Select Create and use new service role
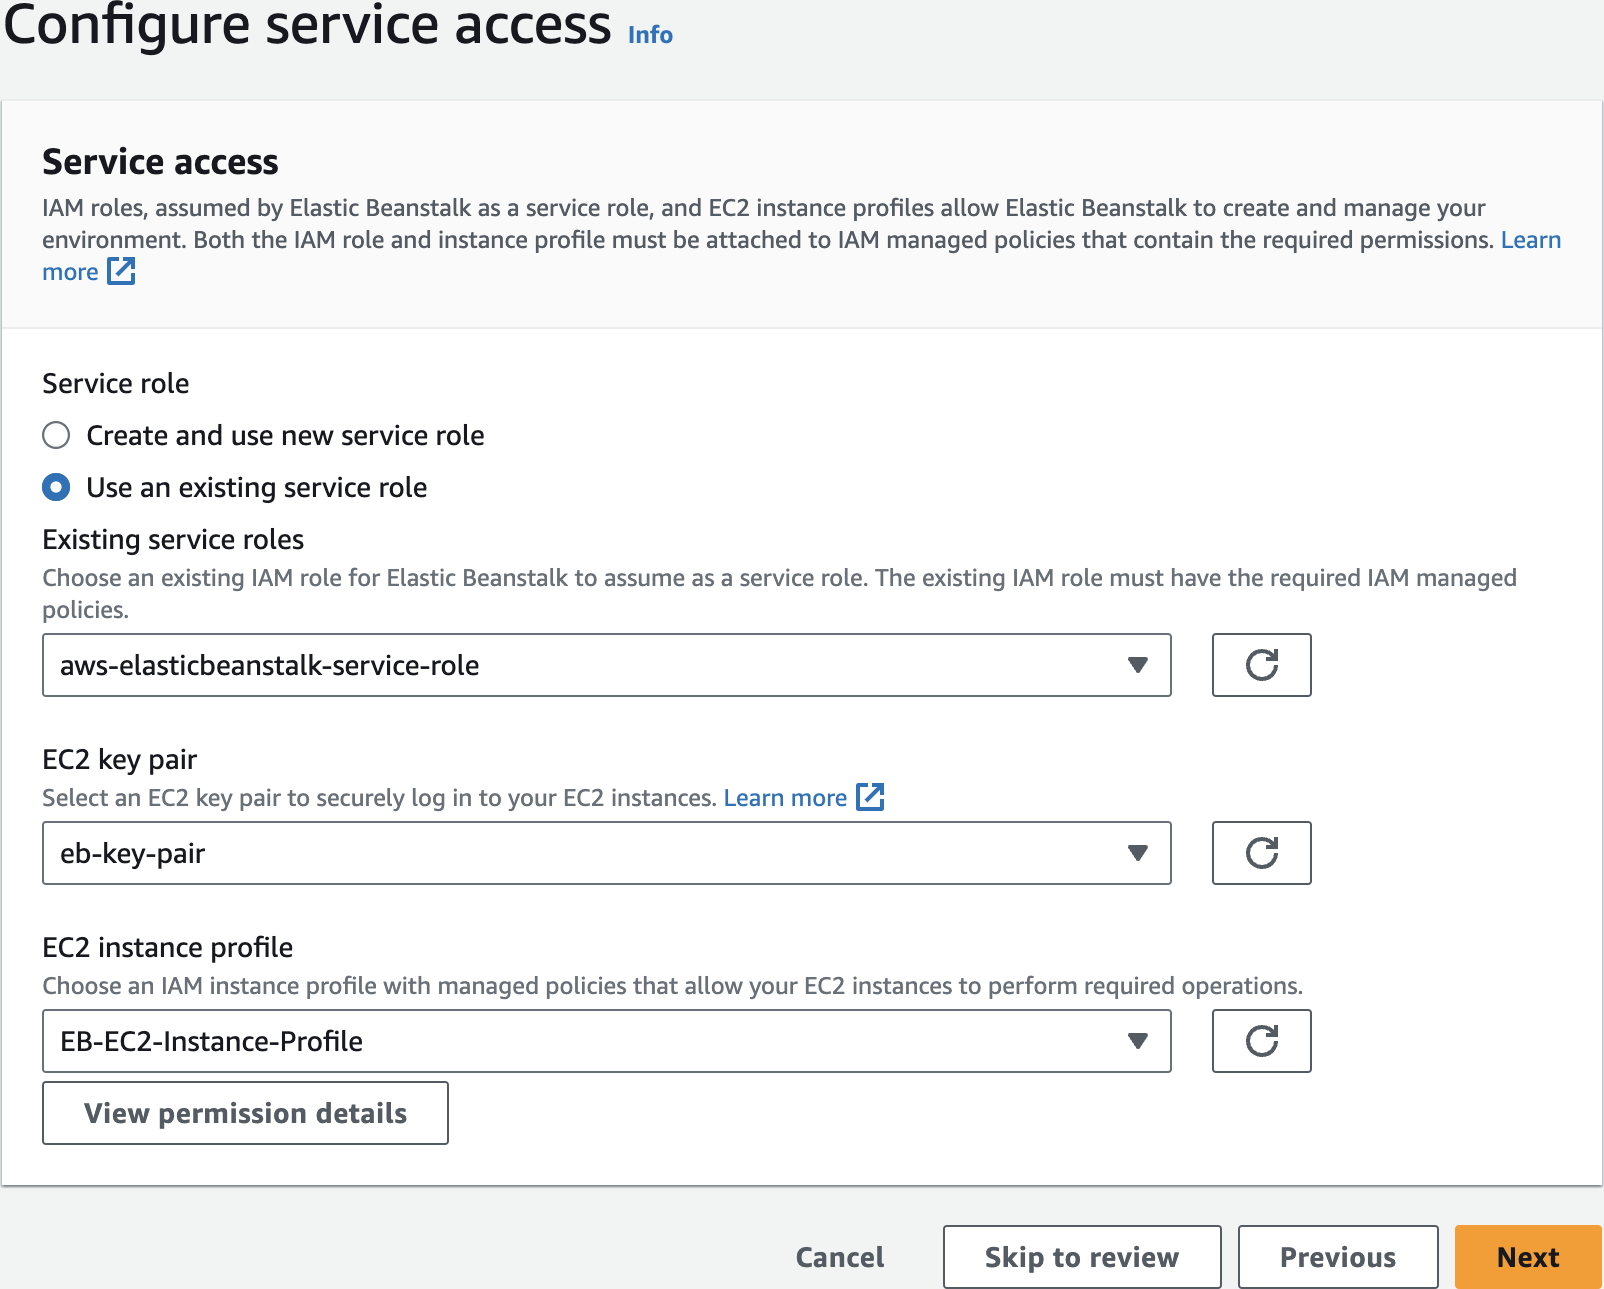The image size is (1604, 1289). pos(56,435)
